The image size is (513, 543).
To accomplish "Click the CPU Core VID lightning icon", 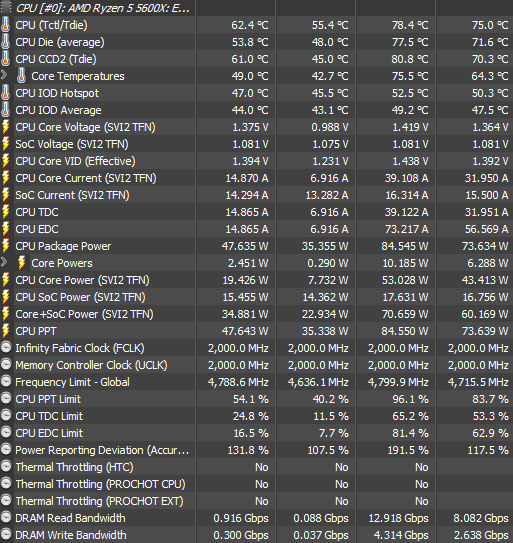I will pyautogui.click(x=5, y=161).
